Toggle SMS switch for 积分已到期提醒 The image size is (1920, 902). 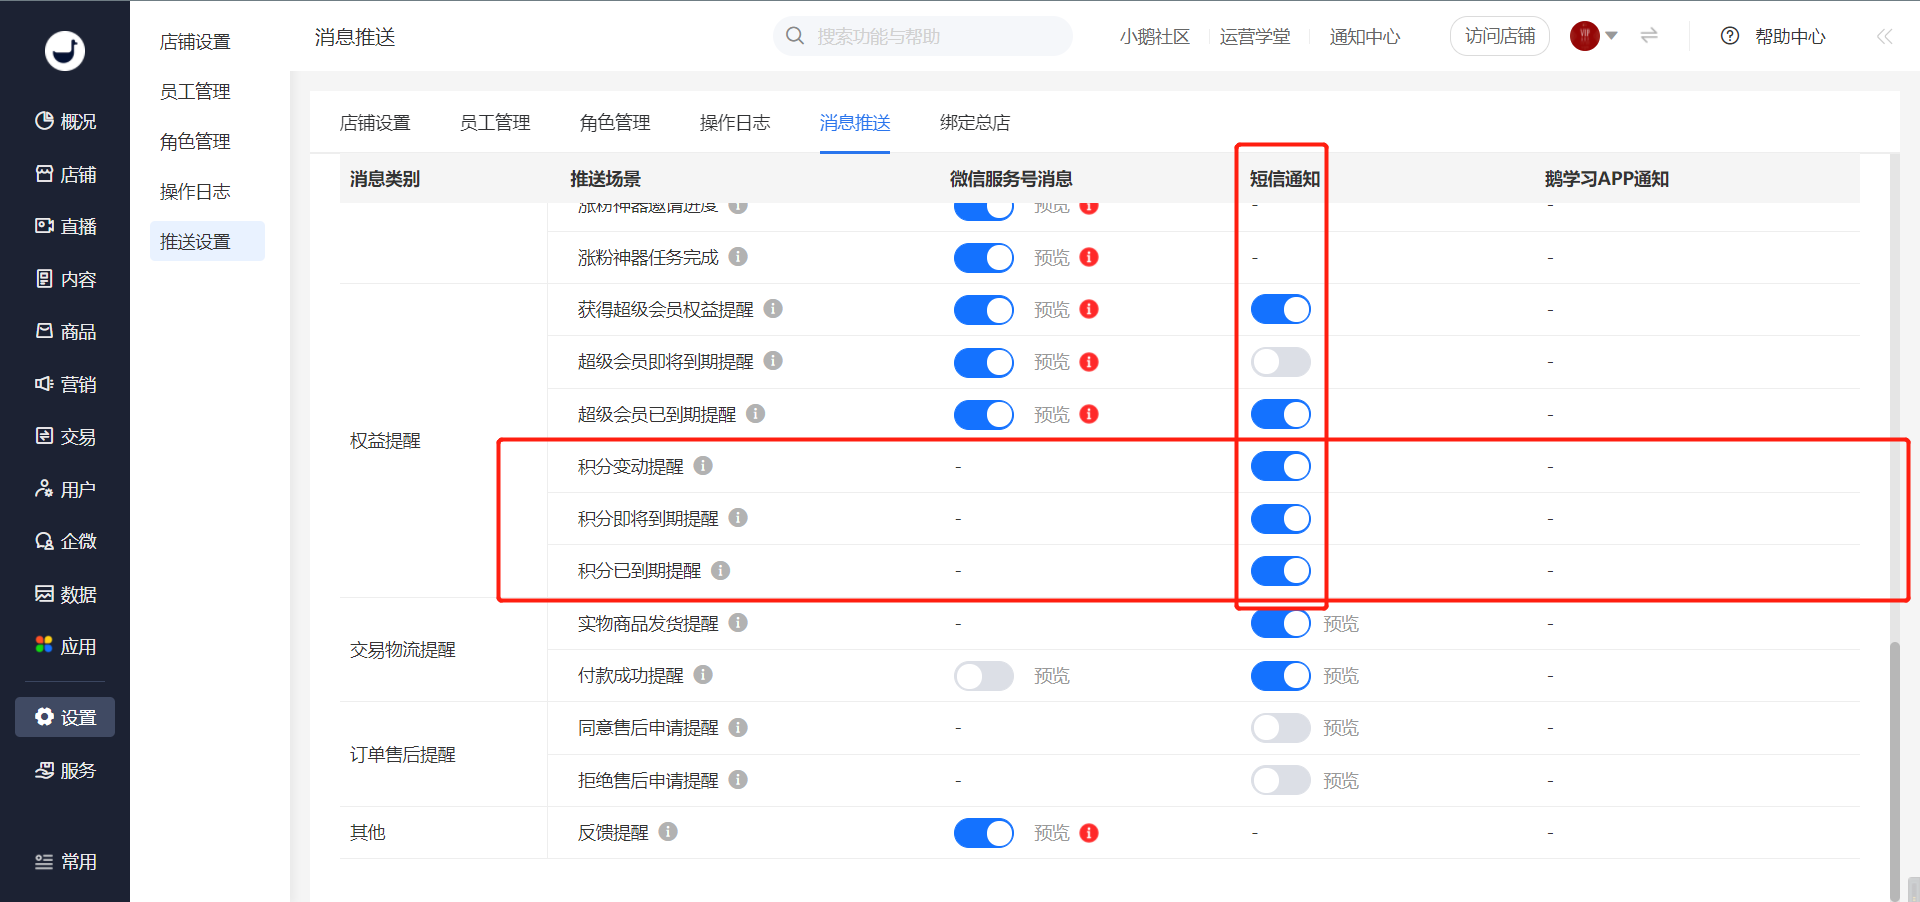click(1281, 571)
